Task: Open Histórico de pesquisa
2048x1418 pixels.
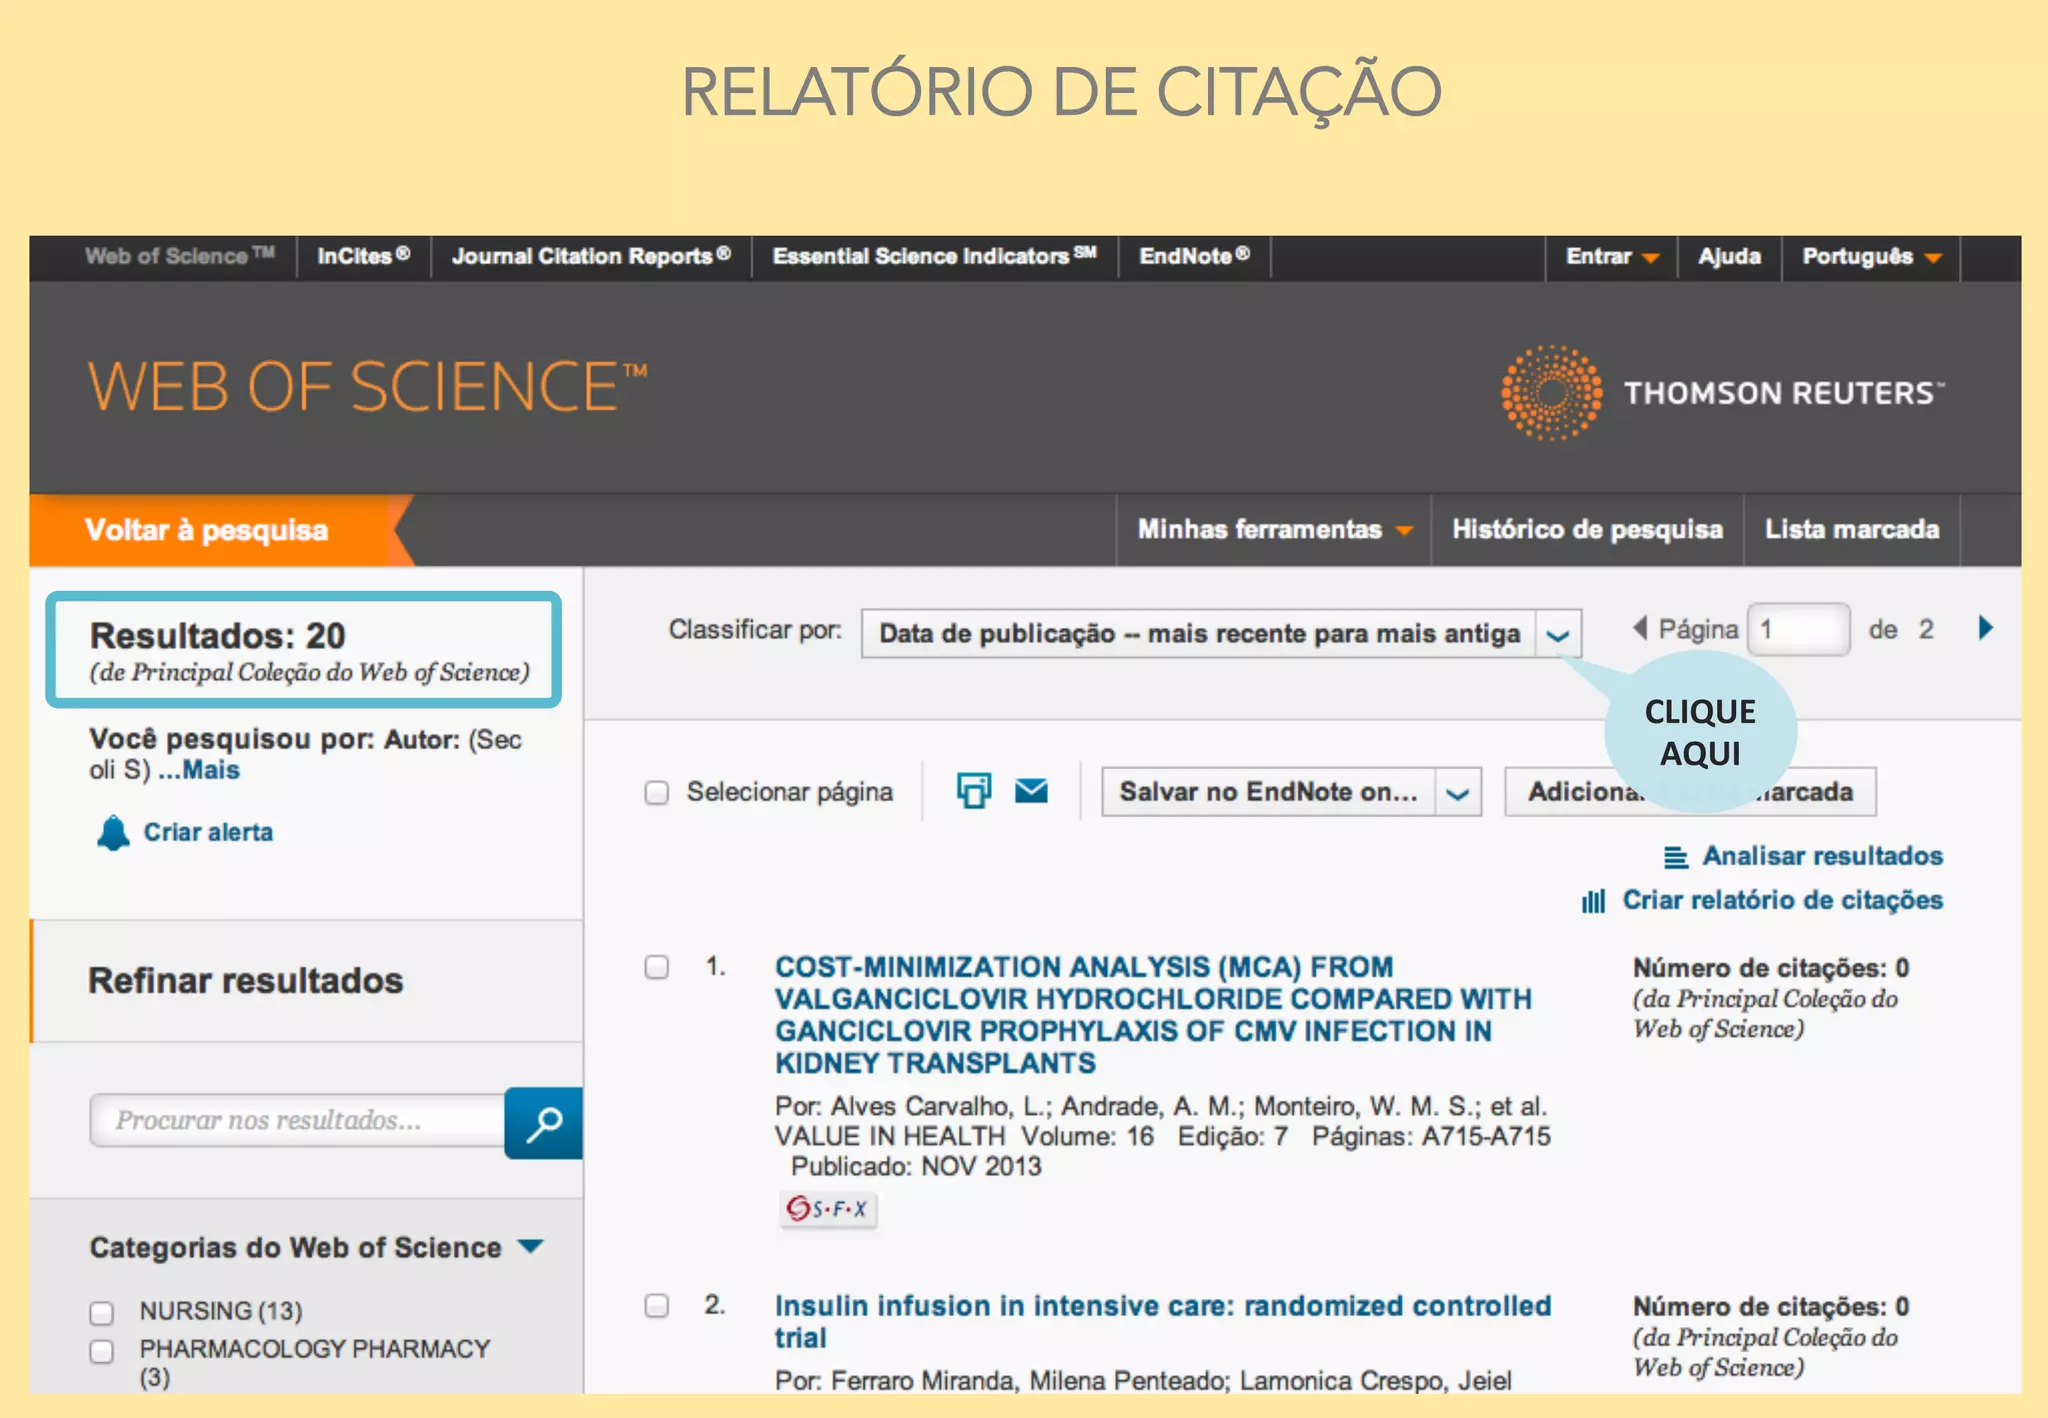Action: point(1587,529)
